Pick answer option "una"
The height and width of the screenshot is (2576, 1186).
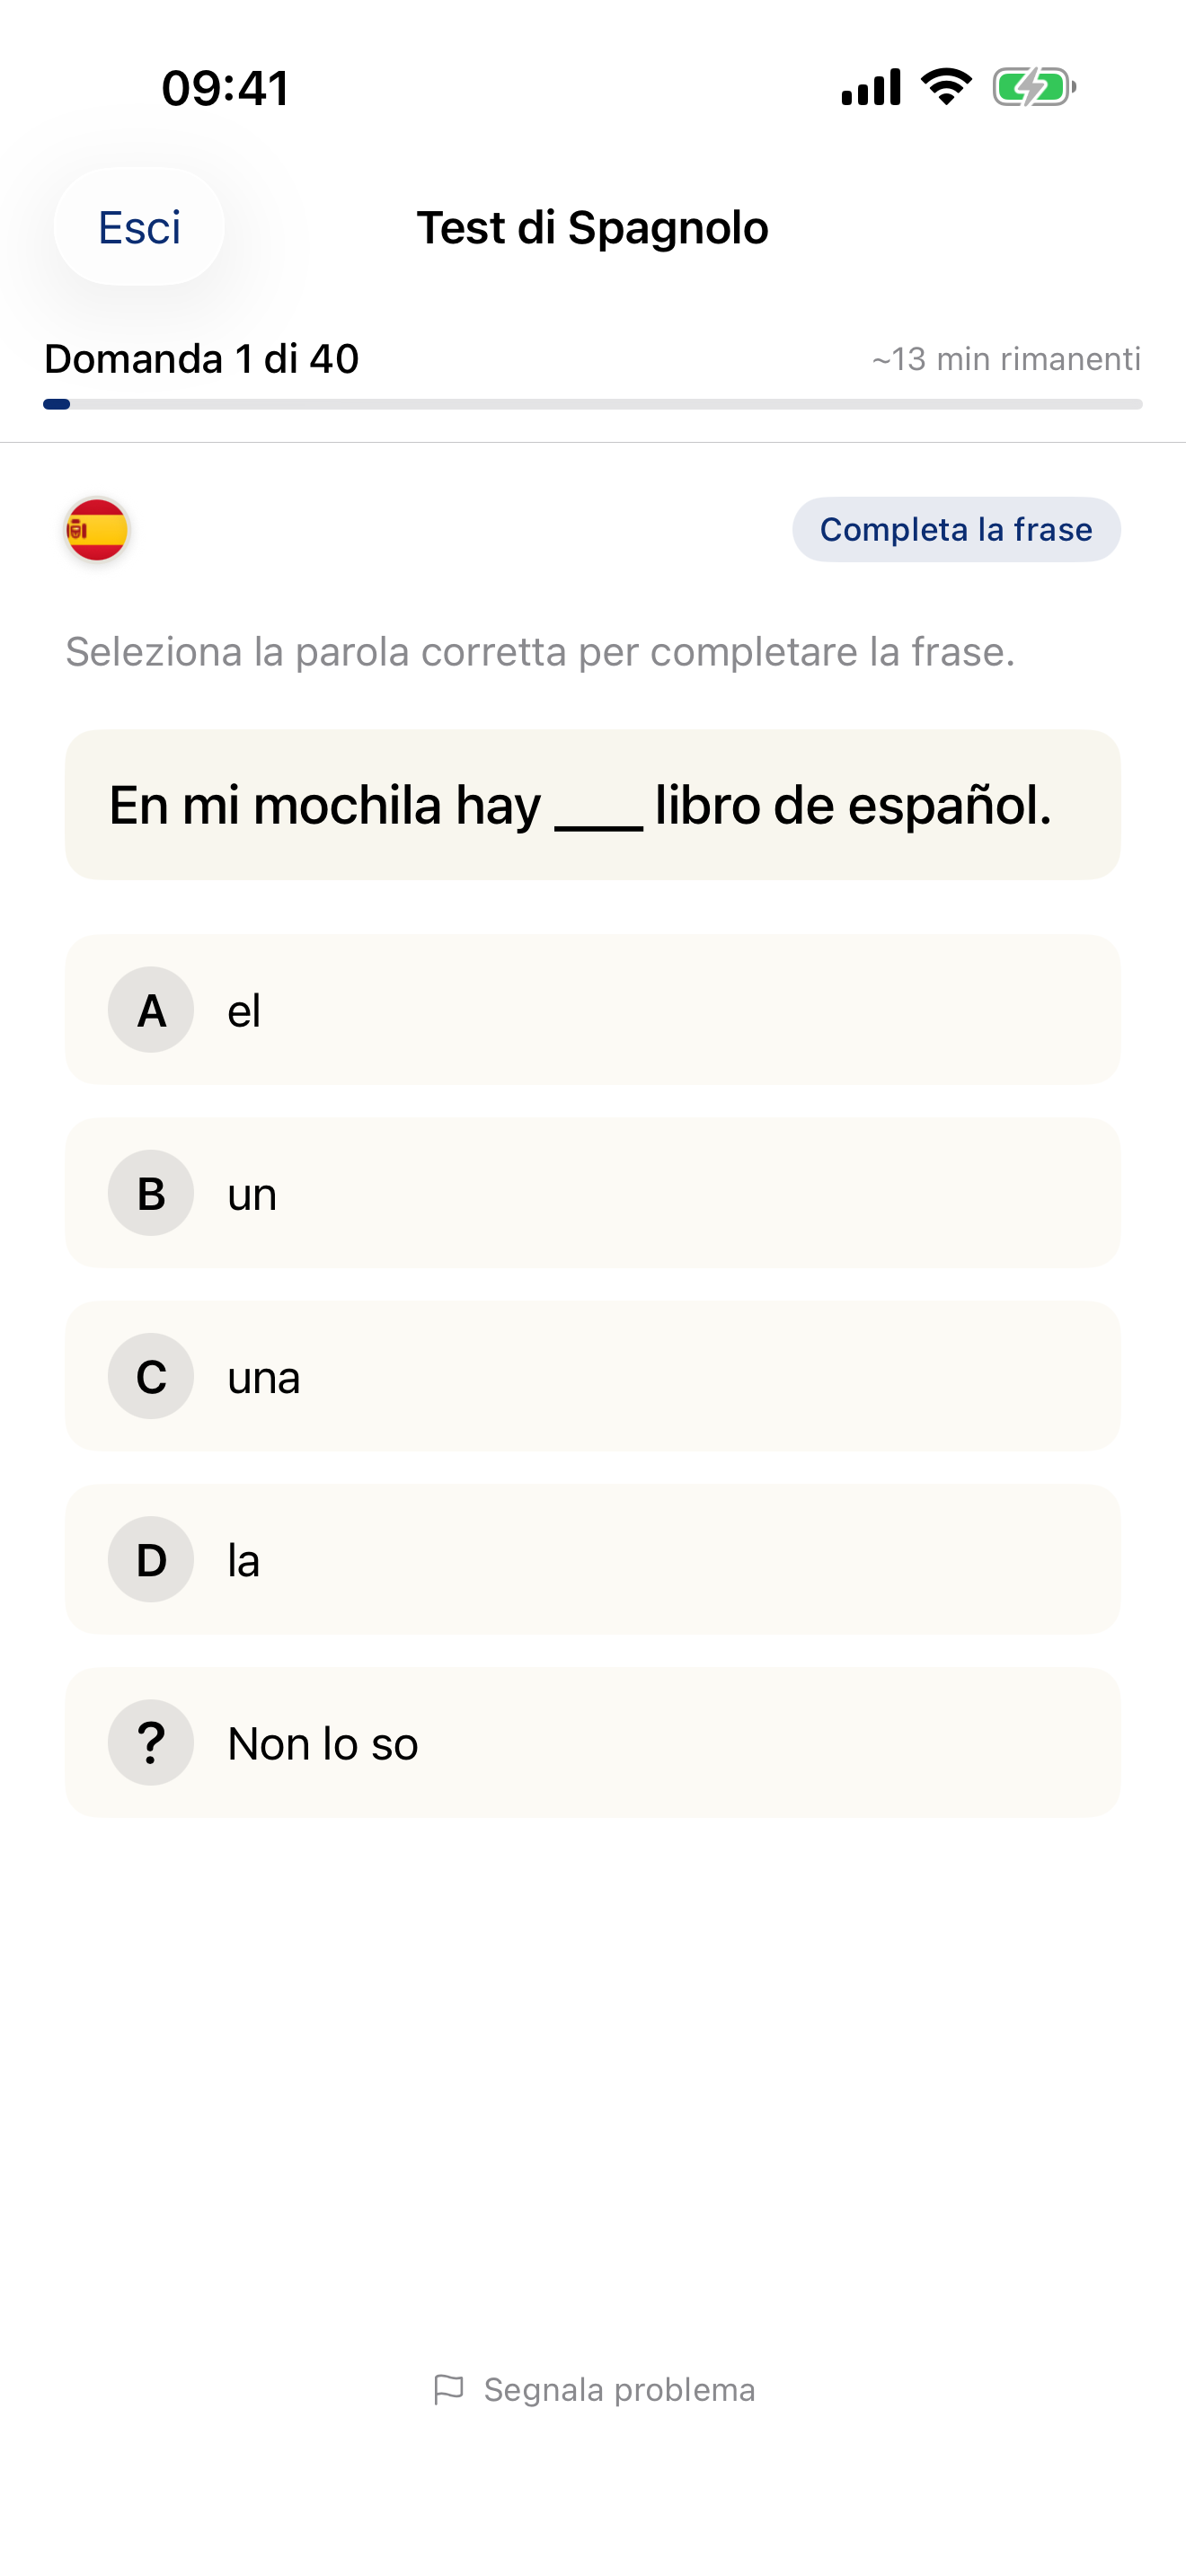[x=592, y=1376]
